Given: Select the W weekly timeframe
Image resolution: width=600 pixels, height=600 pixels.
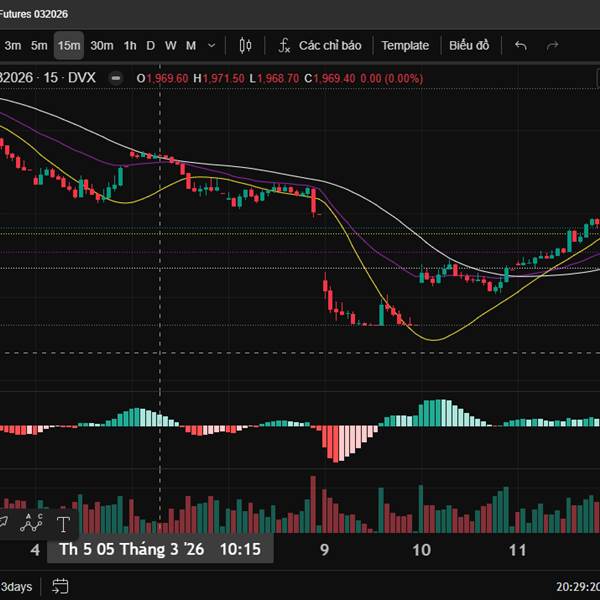Looking at the screenshot, I should (170, 45).
